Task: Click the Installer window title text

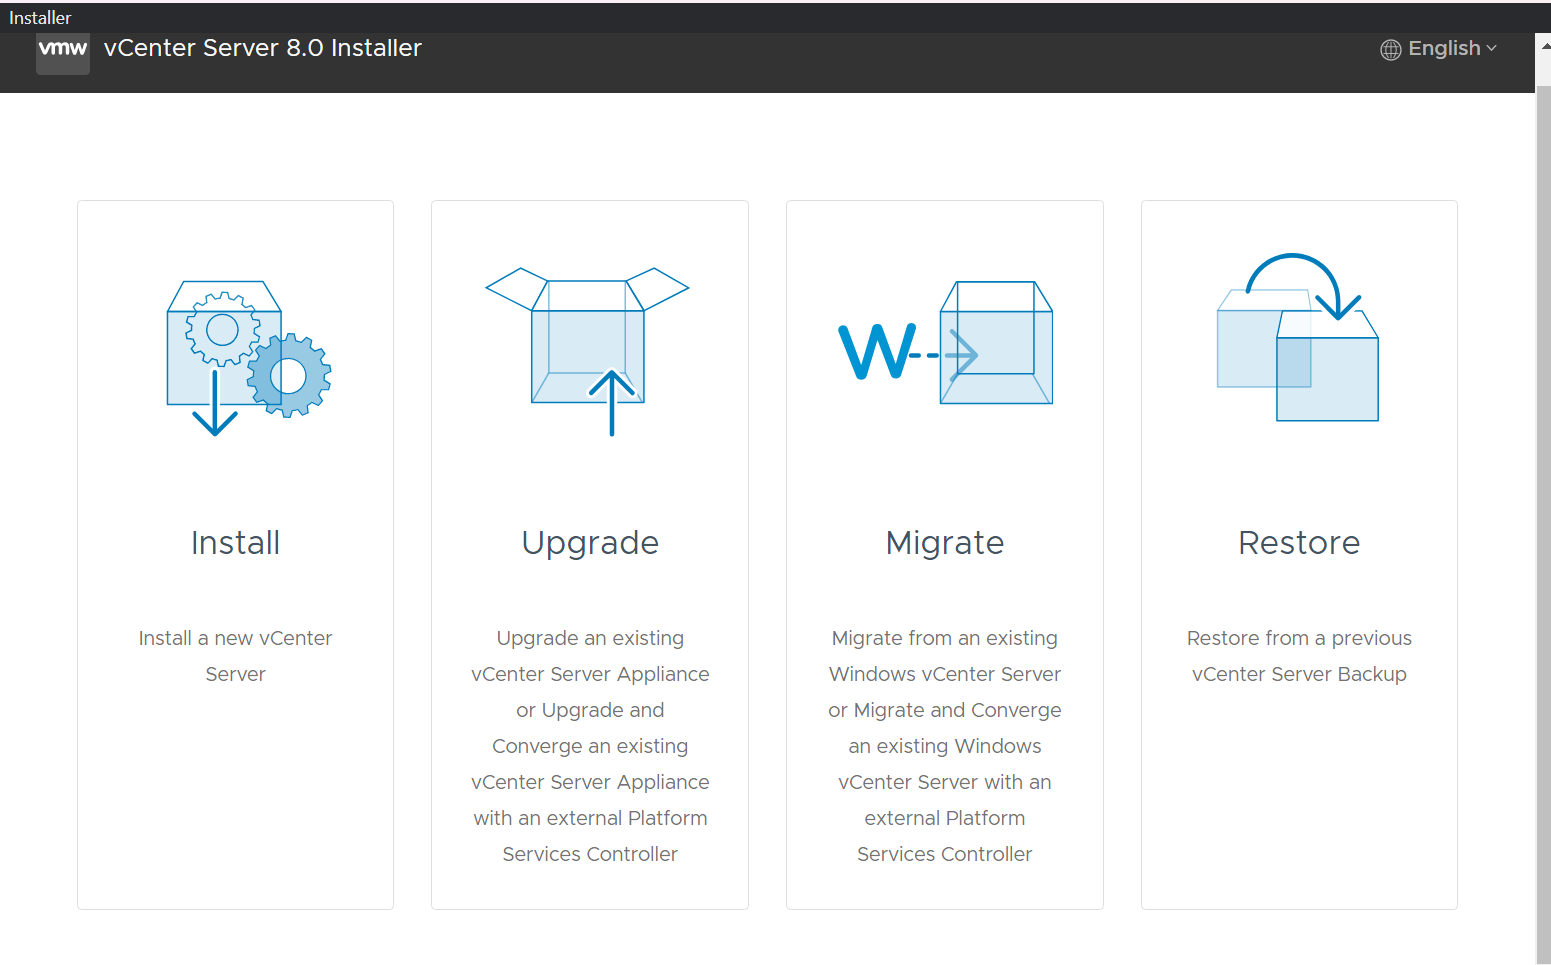Action: (40, 17)
